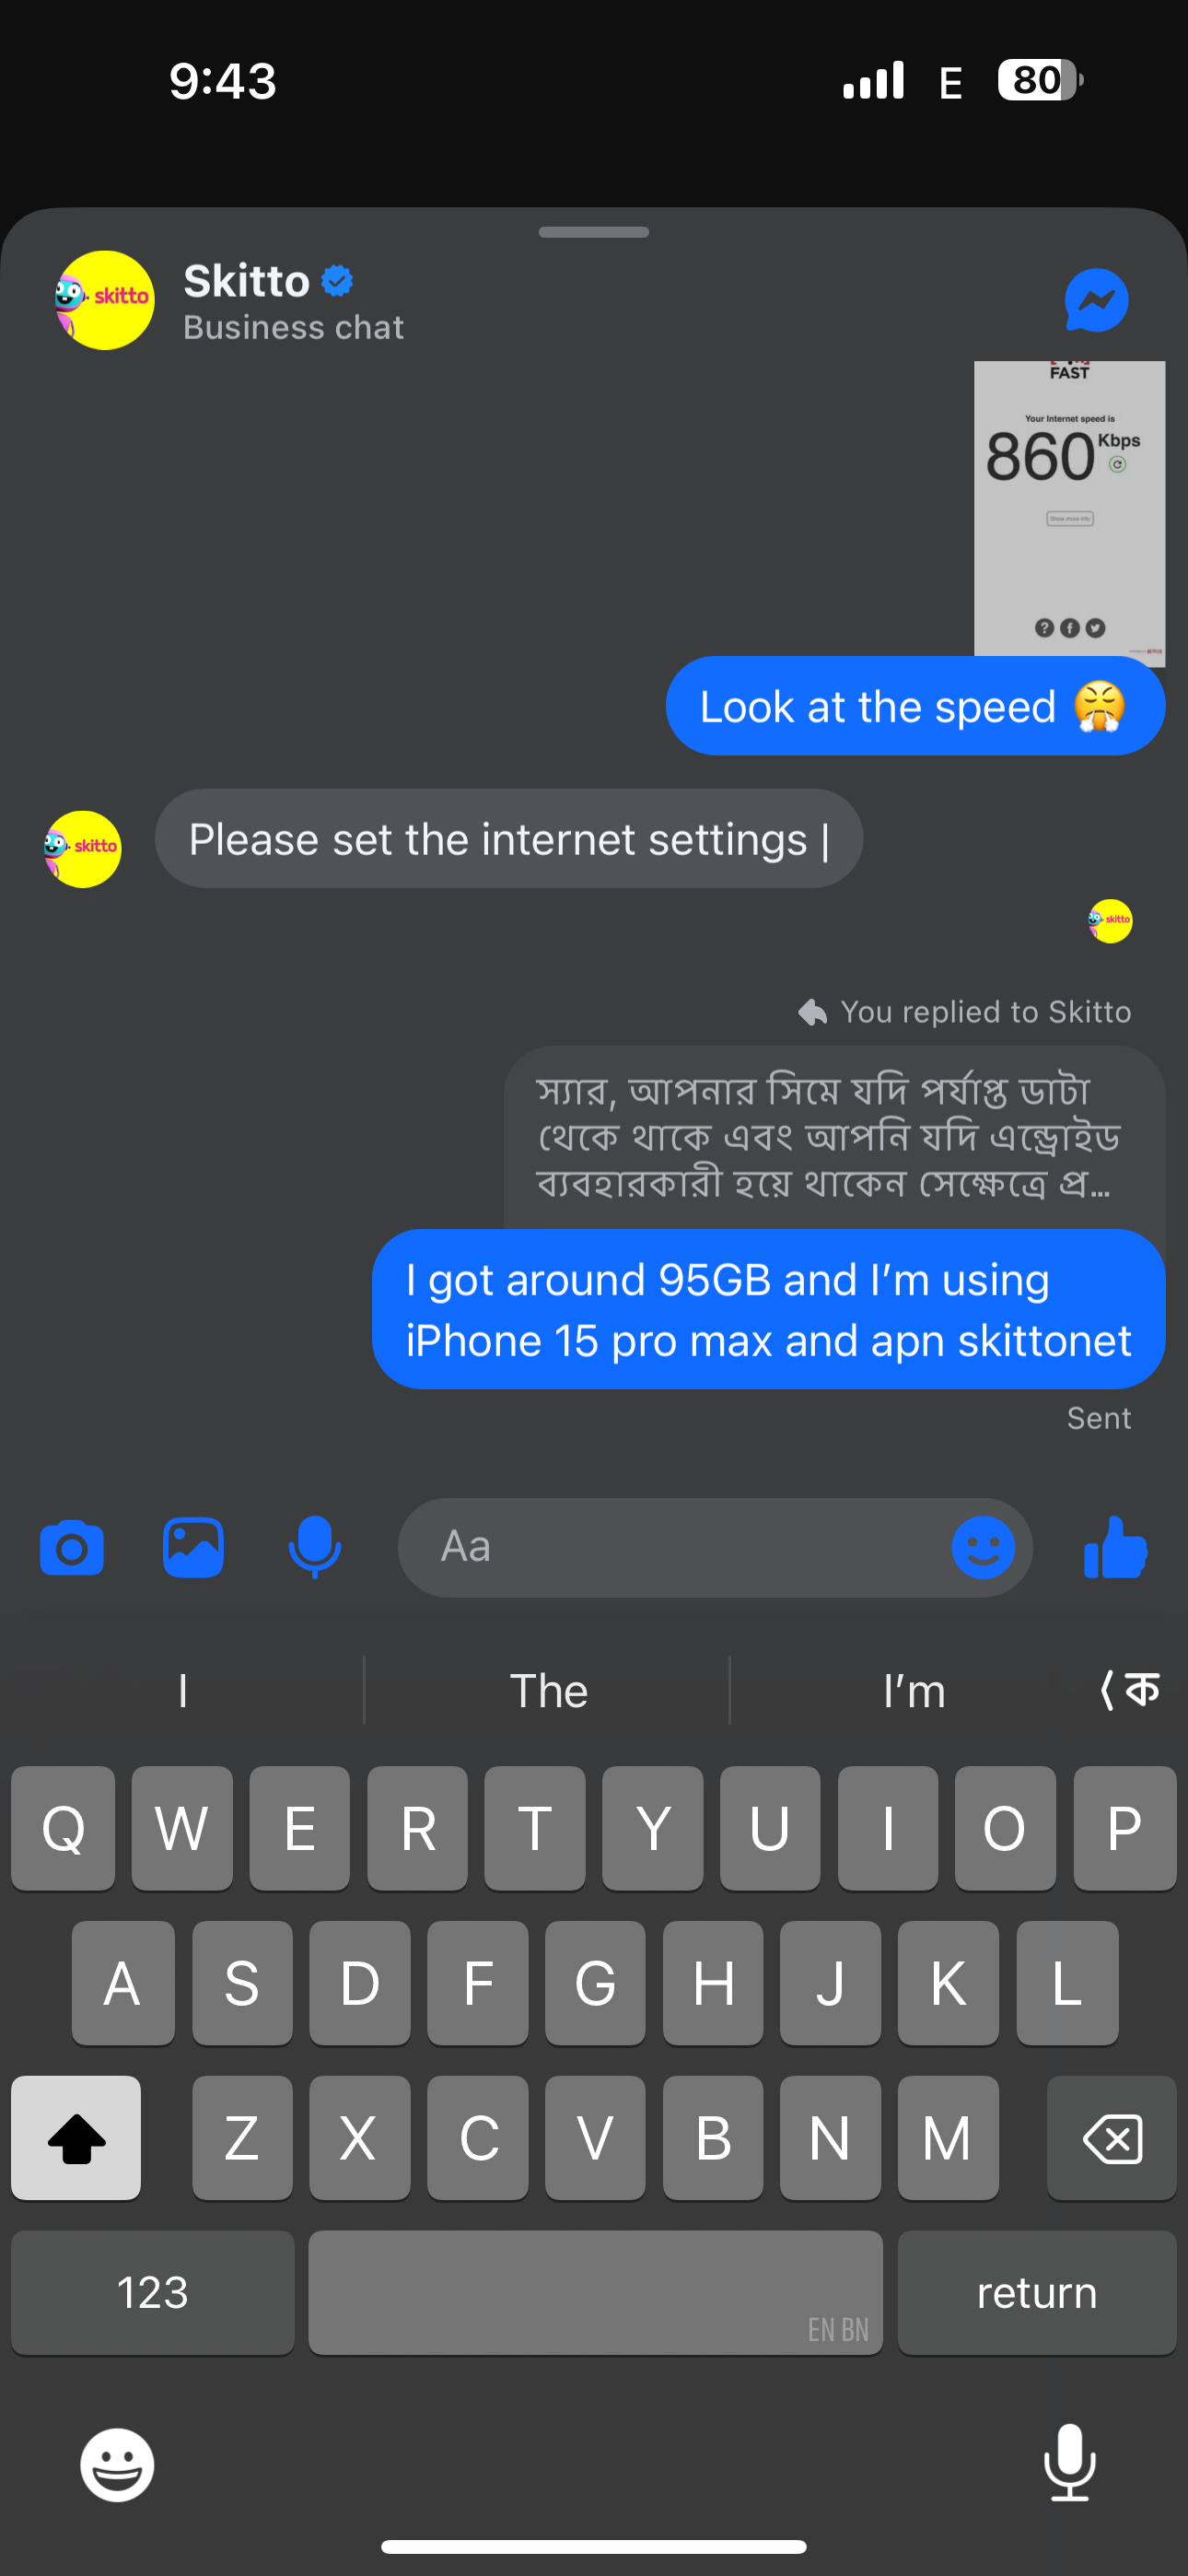Screen dimensions: 1188x2576
Task: Tap the backspace delete key
Action: point(1112,2138)
